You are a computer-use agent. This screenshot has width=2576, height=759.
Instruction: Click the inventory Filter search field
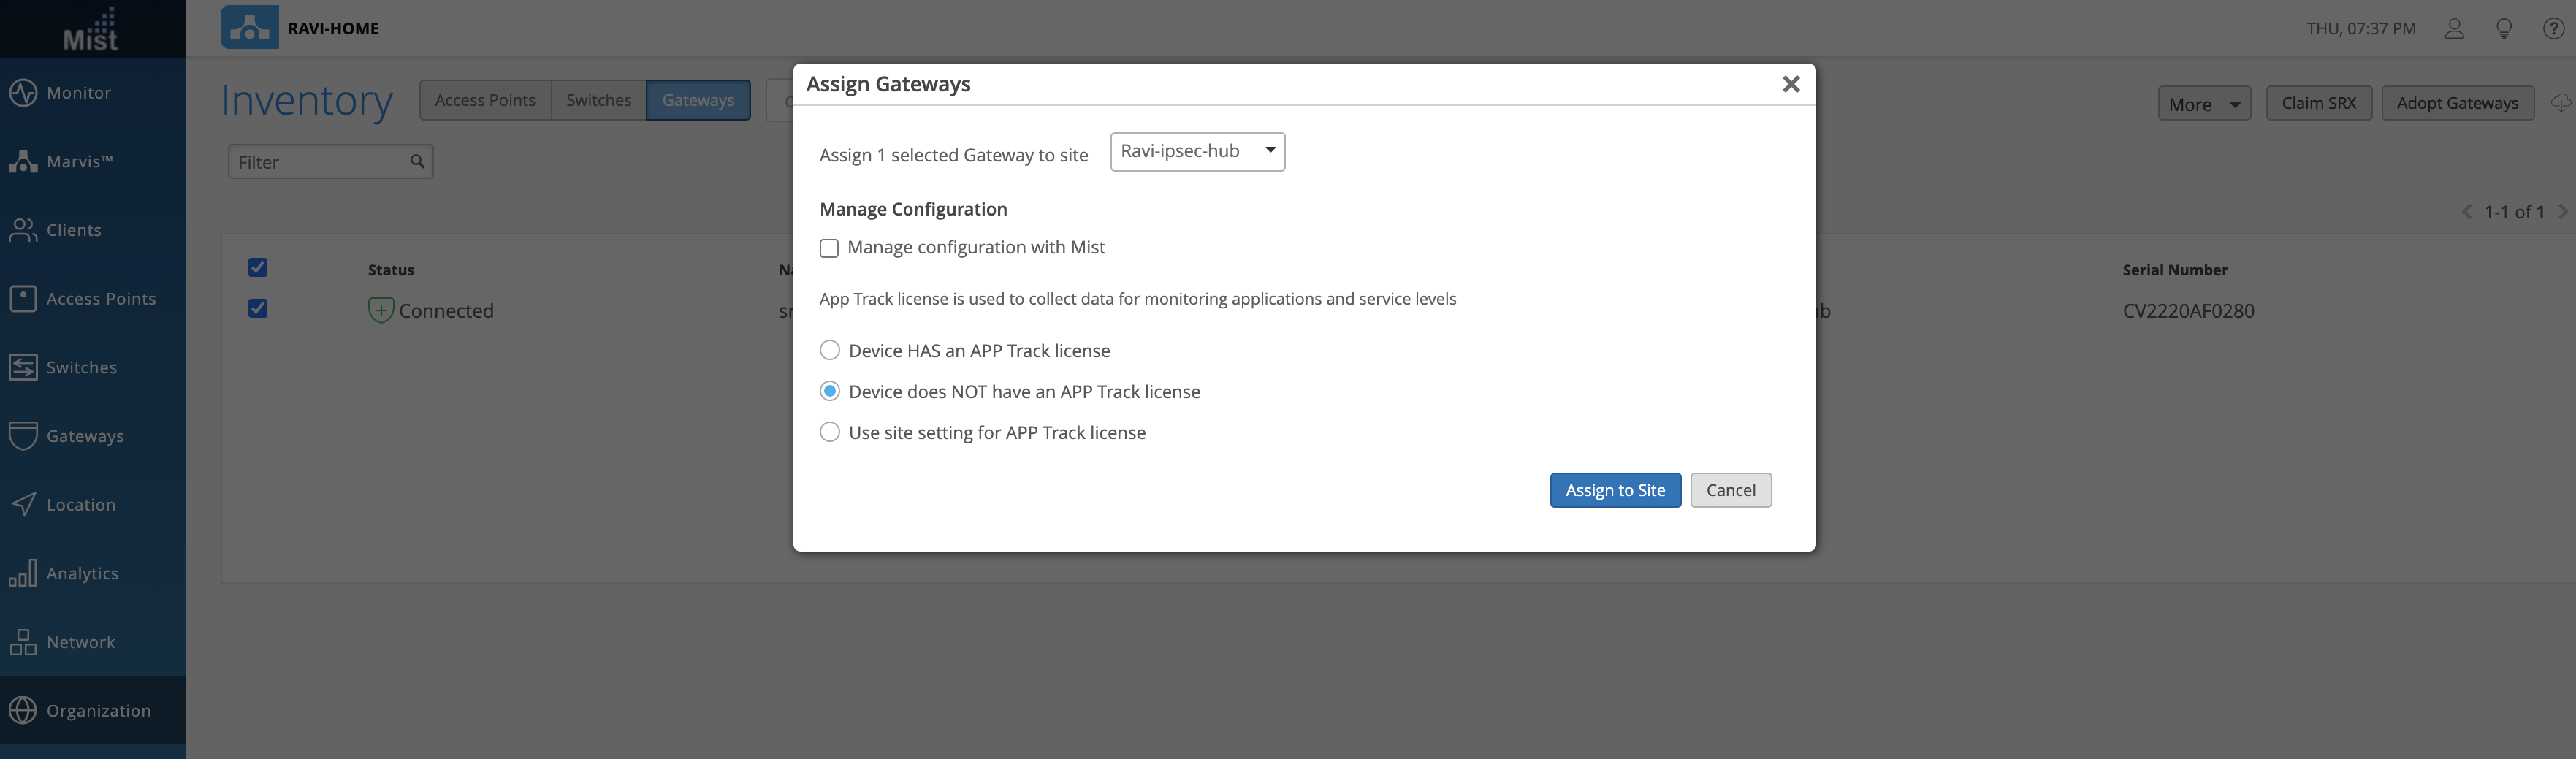pyautogui.click(x=320, y=162)
